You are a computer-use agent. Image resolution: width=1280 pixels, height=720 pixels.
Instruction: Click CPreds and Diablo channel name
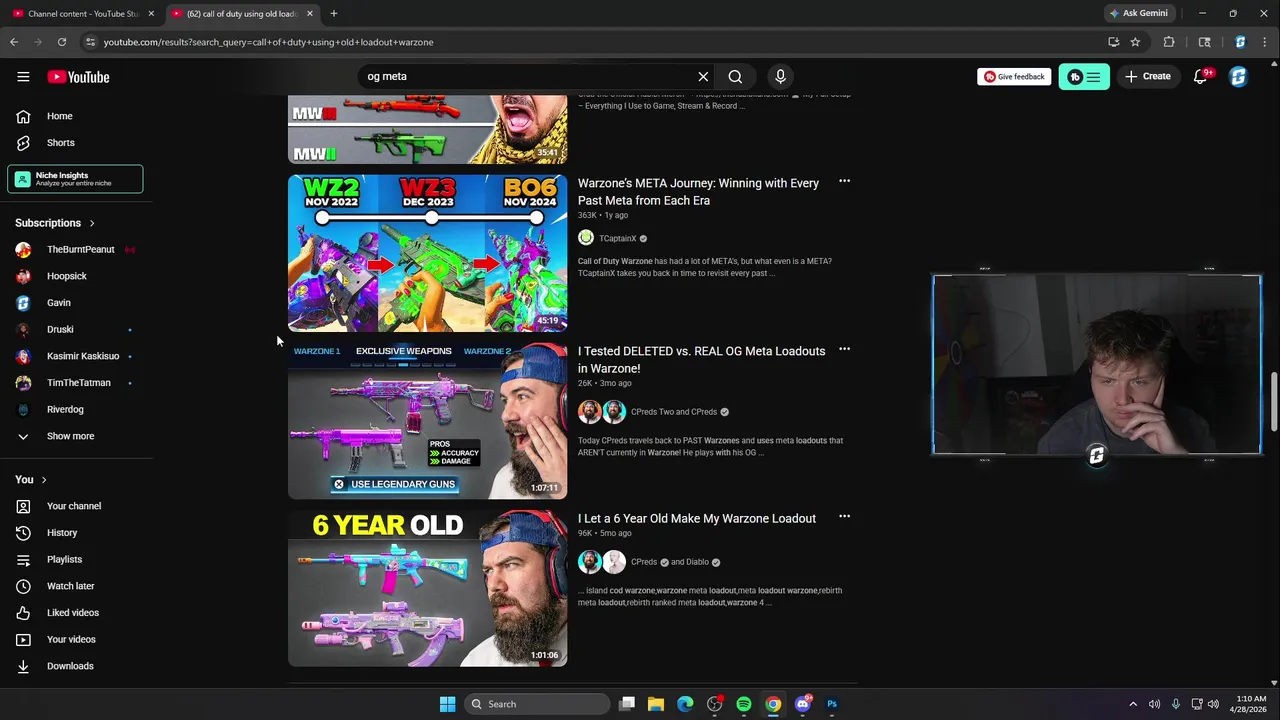click(669, 562)
